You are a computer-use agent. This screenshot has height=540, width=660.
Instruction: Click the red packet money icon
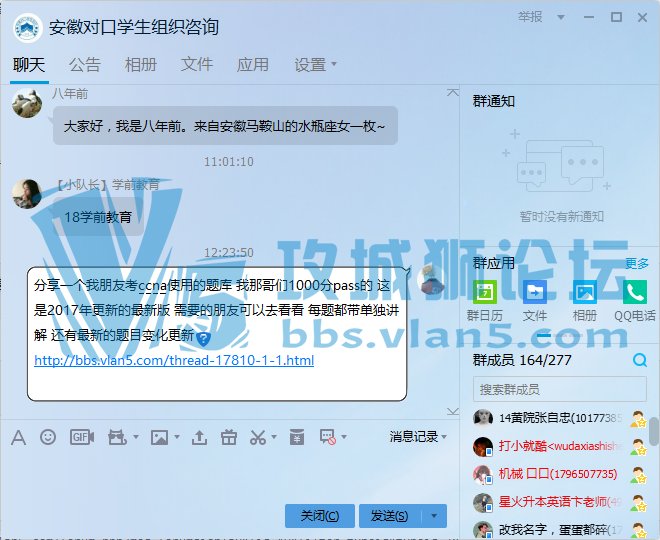297,437
